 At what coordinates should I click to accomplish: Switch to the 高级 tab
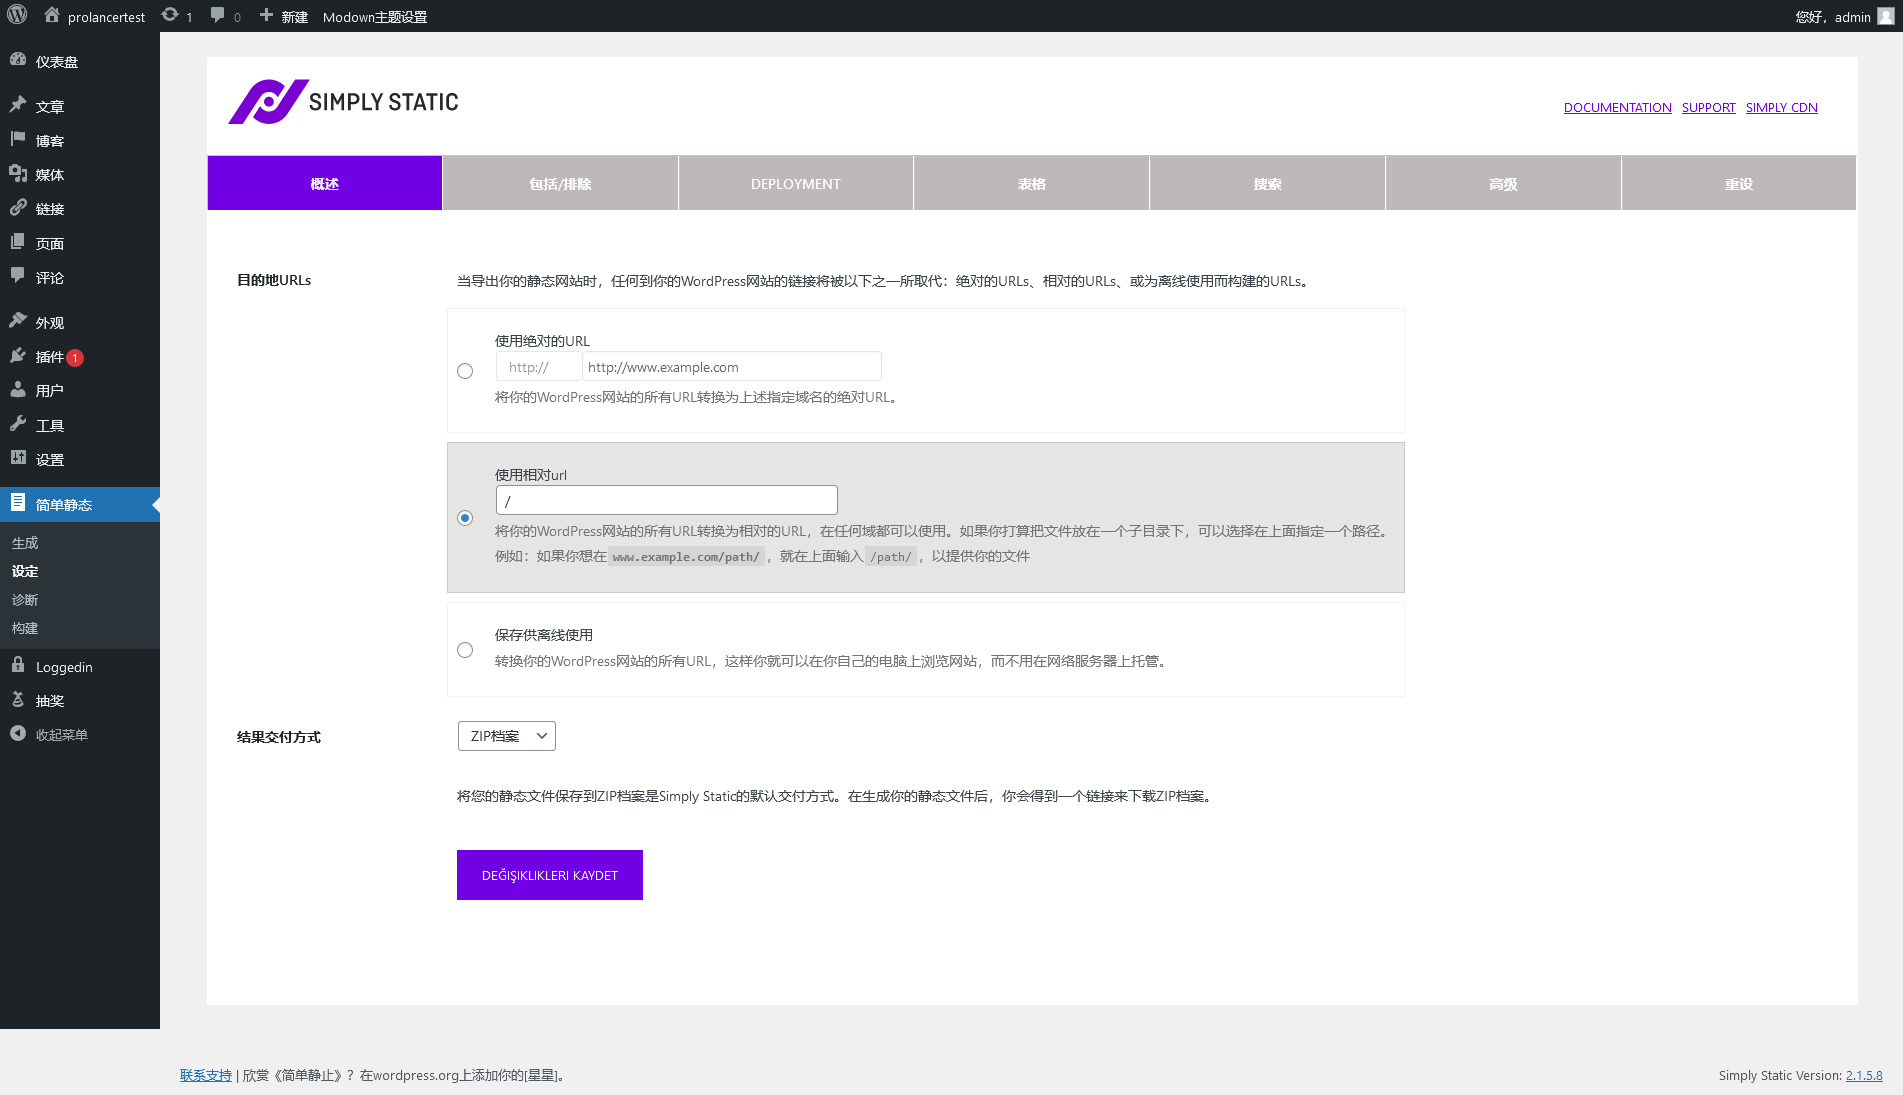(x=1502, y=183)
